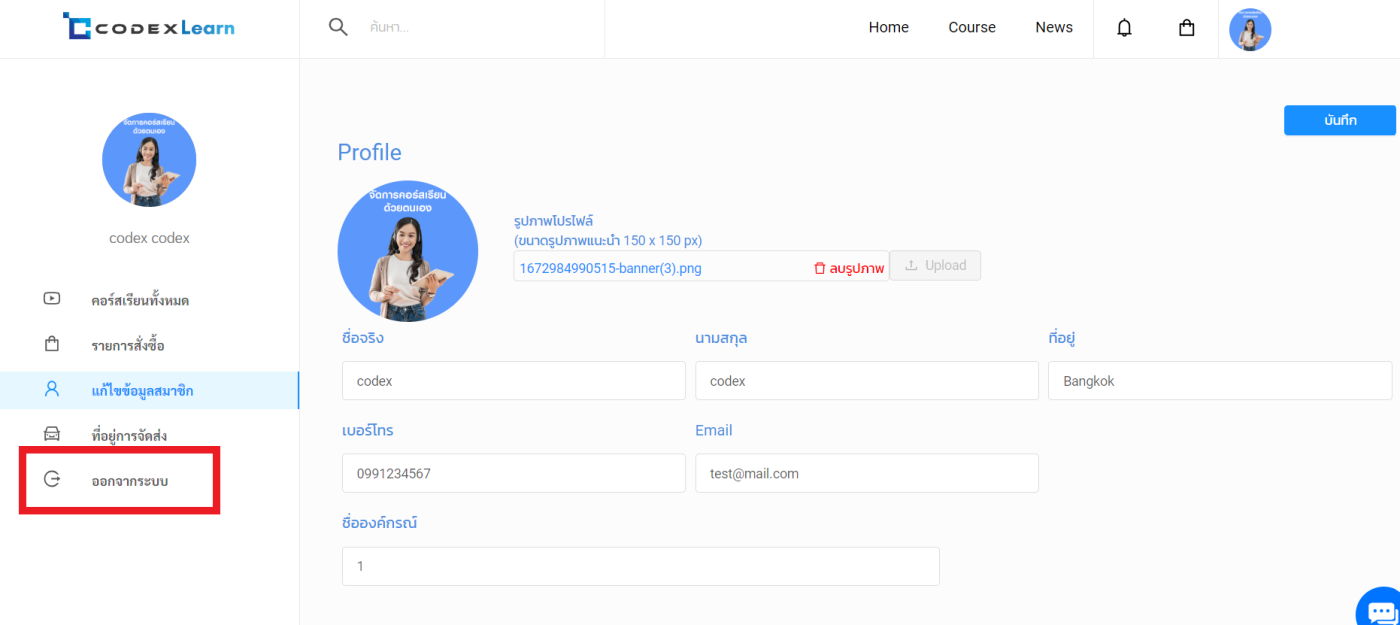Focus the เบอร์โทร phone number field
1400x625 pixels.
coord(513,473)
